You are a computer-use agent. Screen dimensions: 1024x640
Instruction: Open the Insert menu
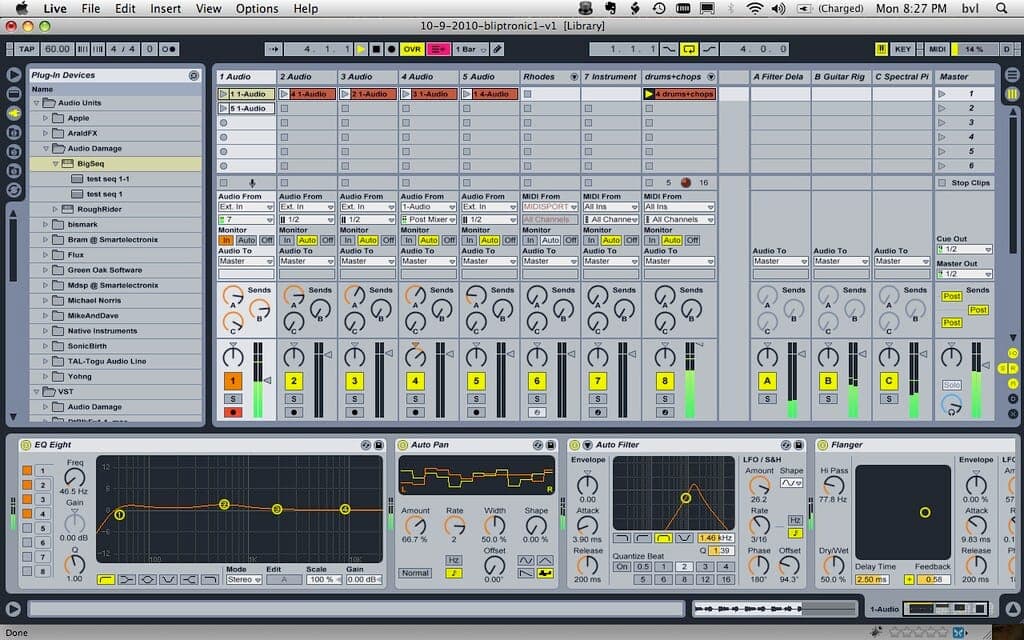165,8
